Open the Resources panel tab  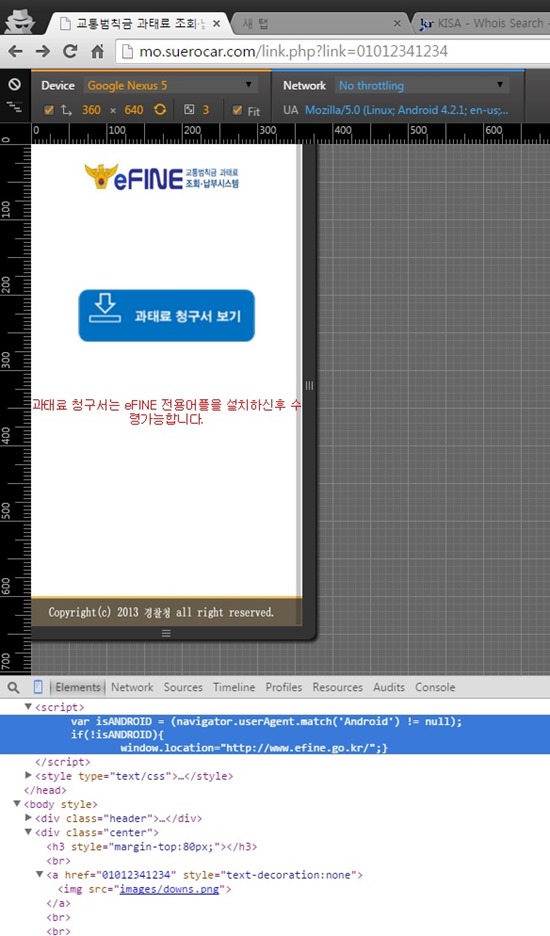point(337,687)
